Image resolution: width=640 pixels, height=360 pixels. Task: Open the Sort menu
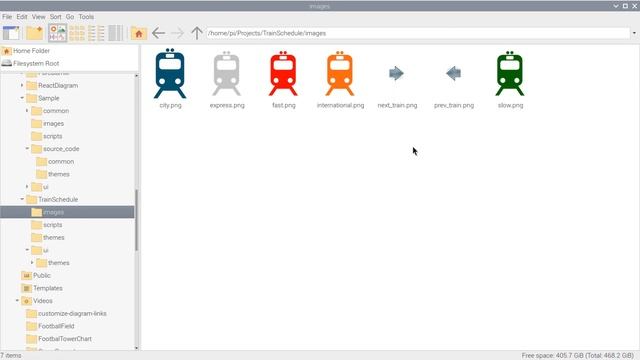pos(56,17)
